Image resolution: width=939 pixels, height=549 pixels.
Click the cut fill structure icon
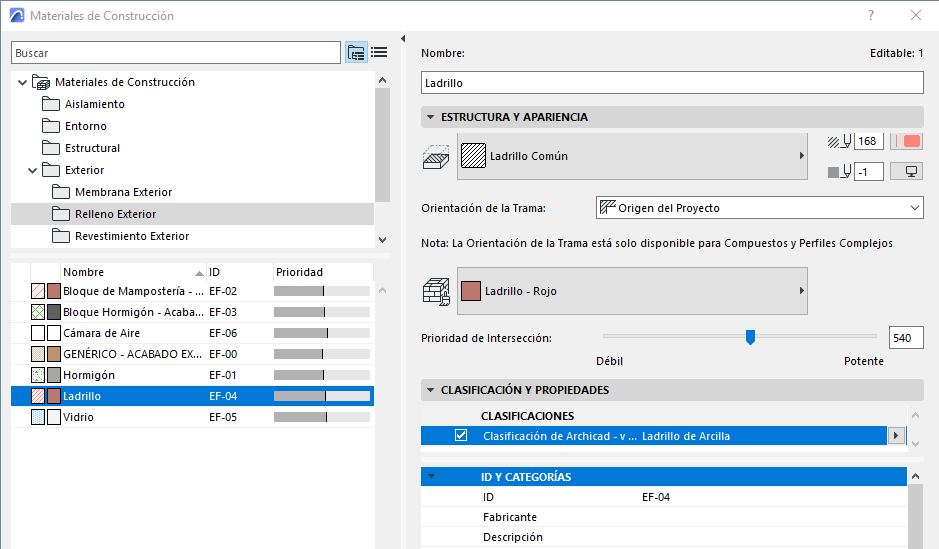(x=436, y=157)
